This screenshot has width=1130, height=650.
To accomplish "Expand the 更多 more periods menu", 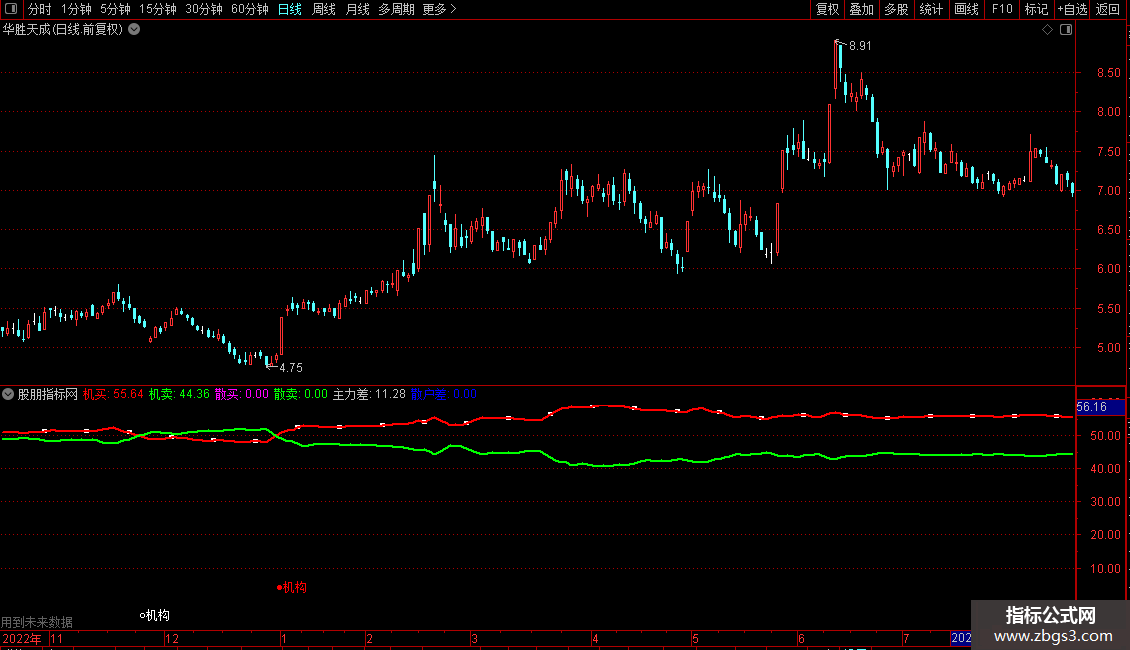I will click(x=439, y=9).
